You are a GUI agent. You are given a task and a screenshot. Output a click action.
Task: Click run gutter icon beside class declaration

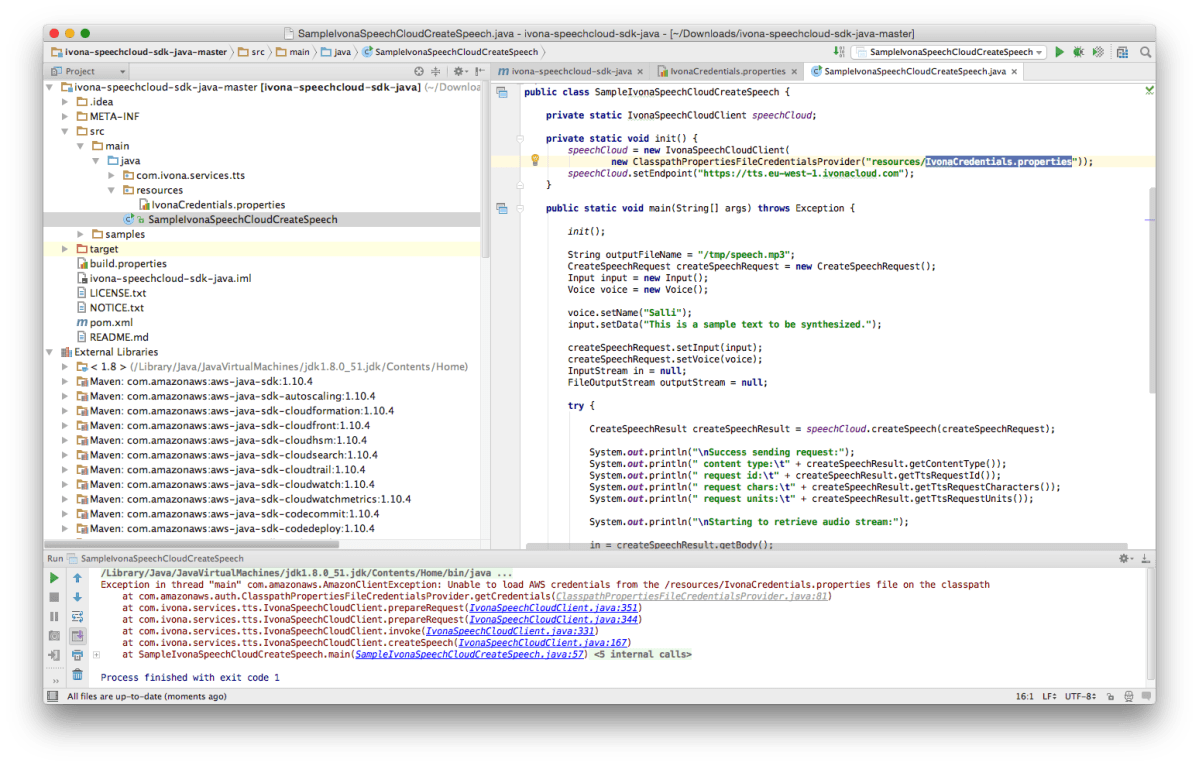(x=502, y=92)
